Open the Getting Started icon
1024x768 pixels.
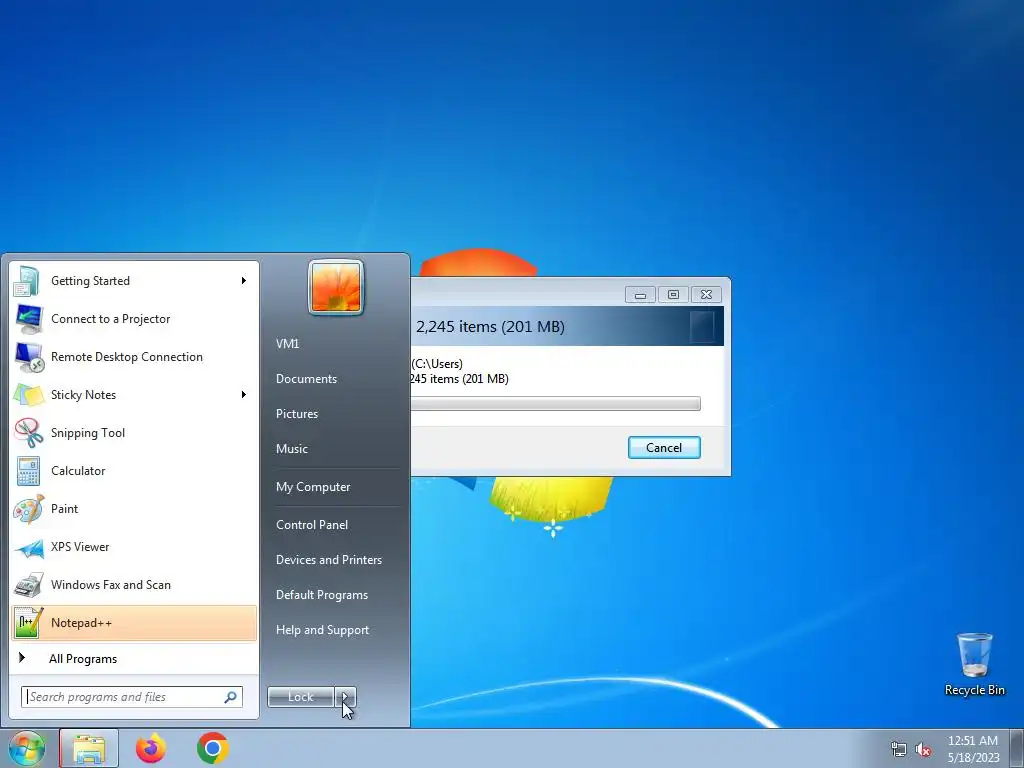pos(28,281)
